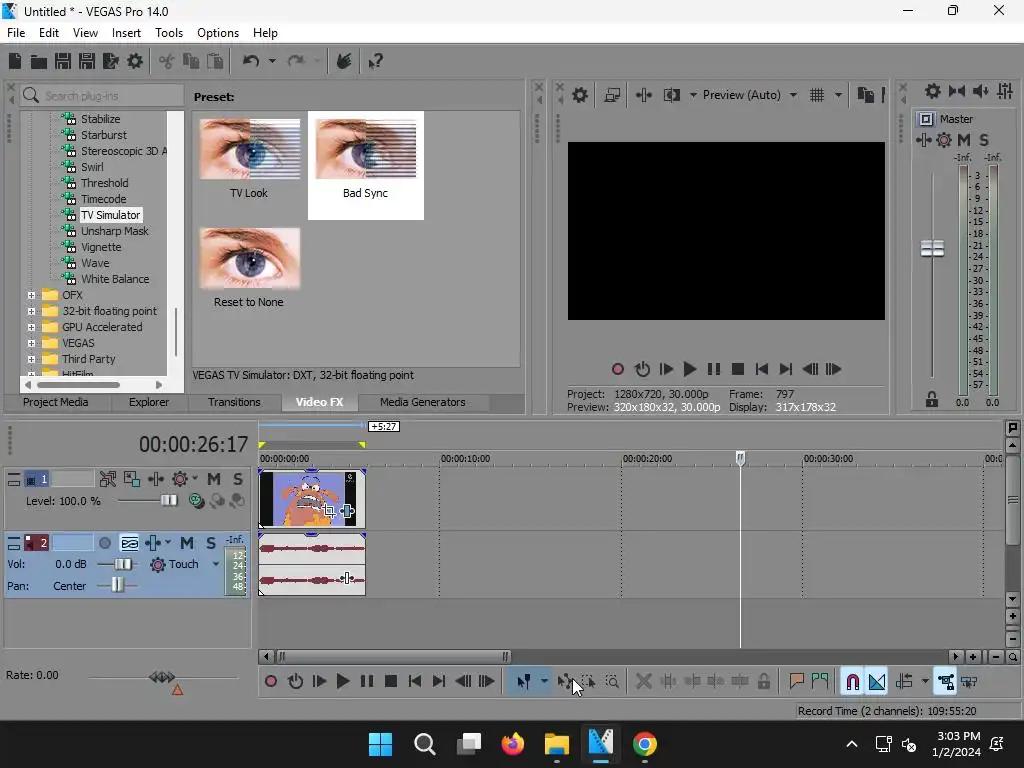Expand the GPU Accelerated folder

31,327
